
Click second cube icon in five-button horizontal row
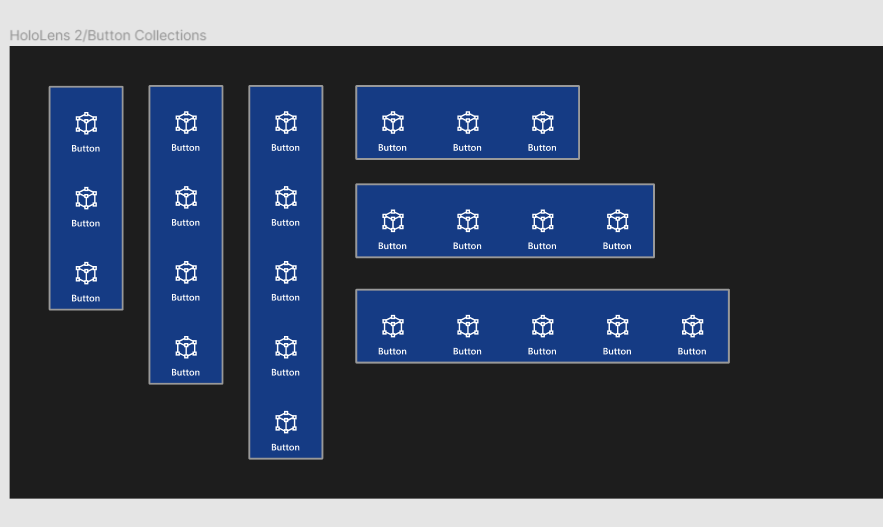point(468,326)
